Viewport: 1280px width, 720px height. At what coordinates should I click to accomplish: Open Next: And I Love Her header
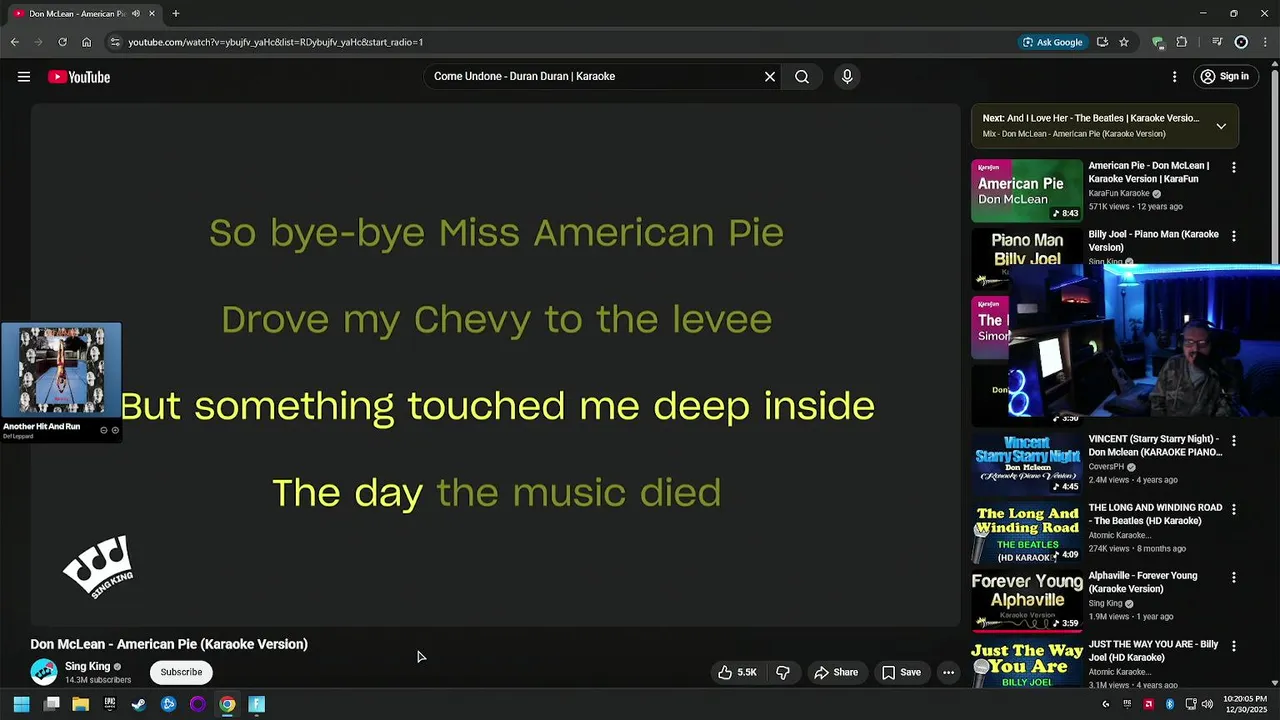tap(1091, 118)
